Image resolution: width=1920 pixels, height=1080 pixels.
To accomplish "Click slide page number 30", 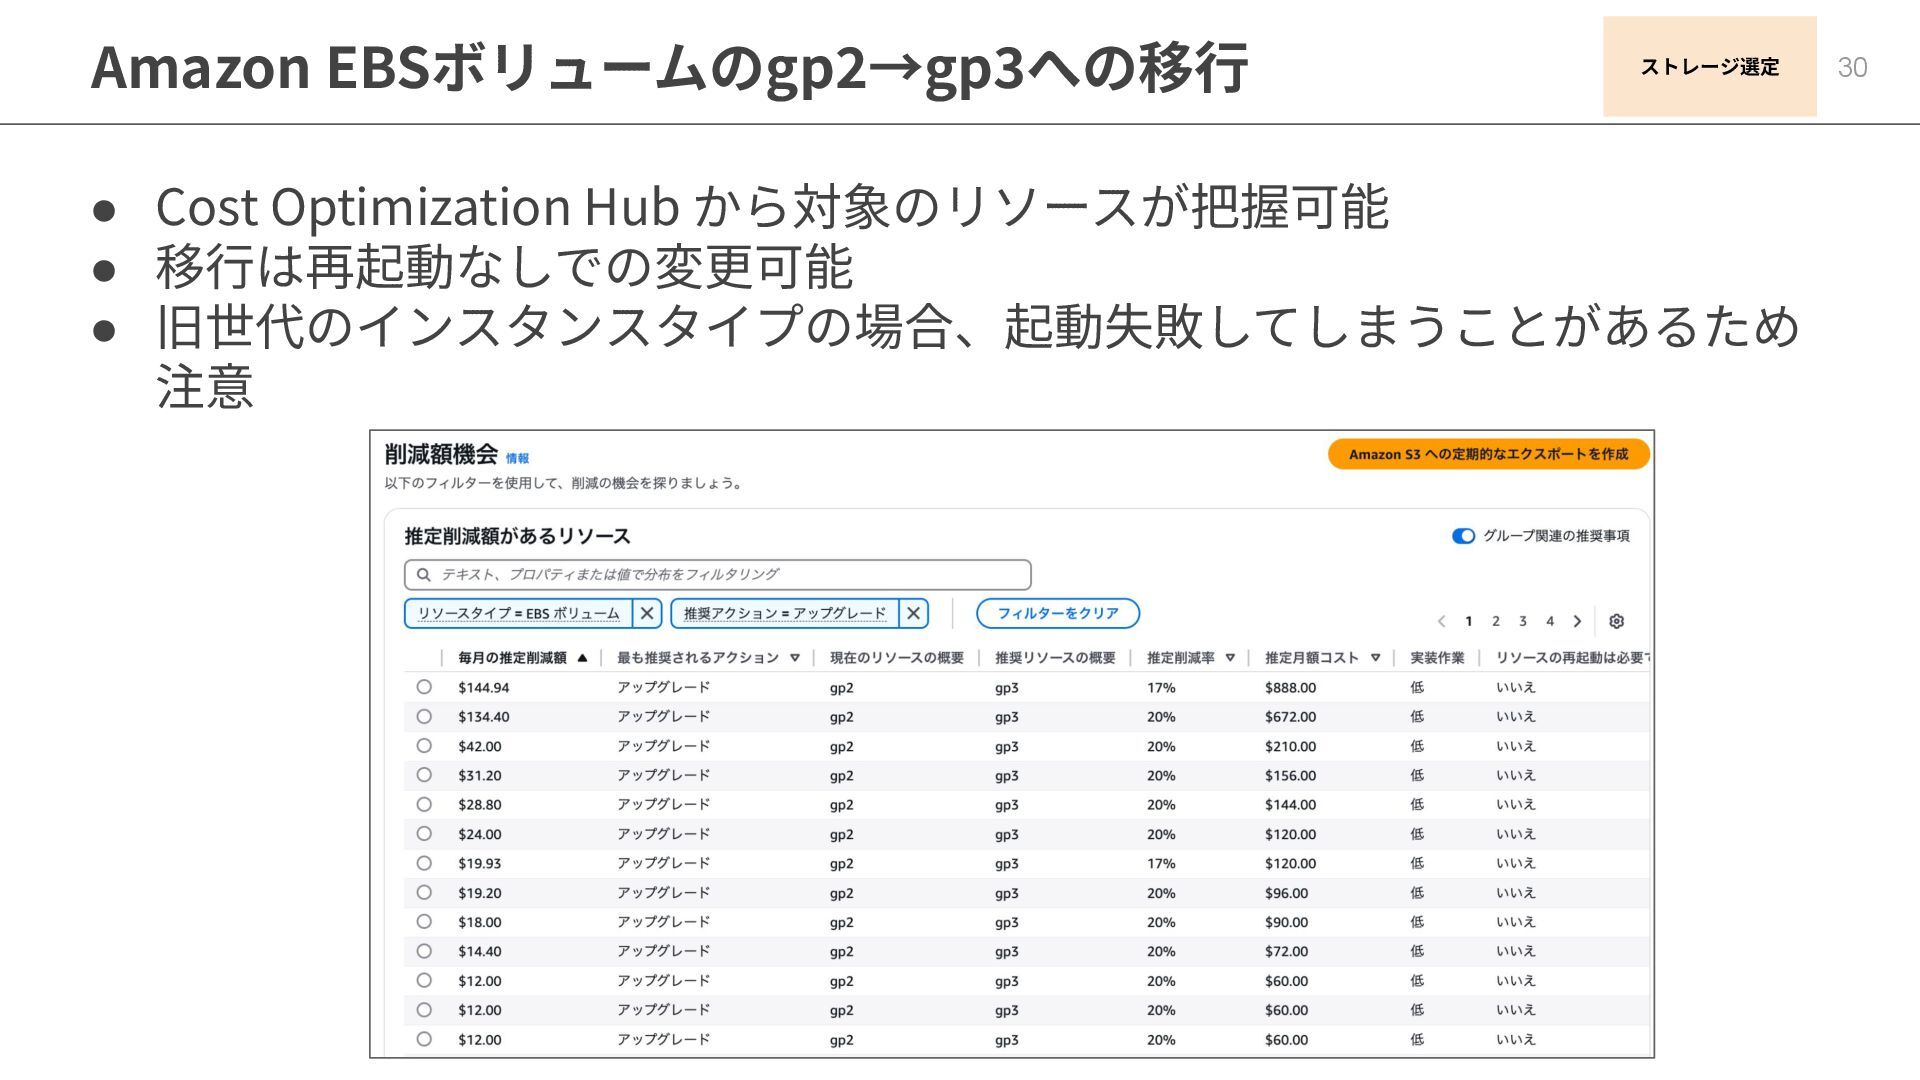I will (x=1852, y=67).
